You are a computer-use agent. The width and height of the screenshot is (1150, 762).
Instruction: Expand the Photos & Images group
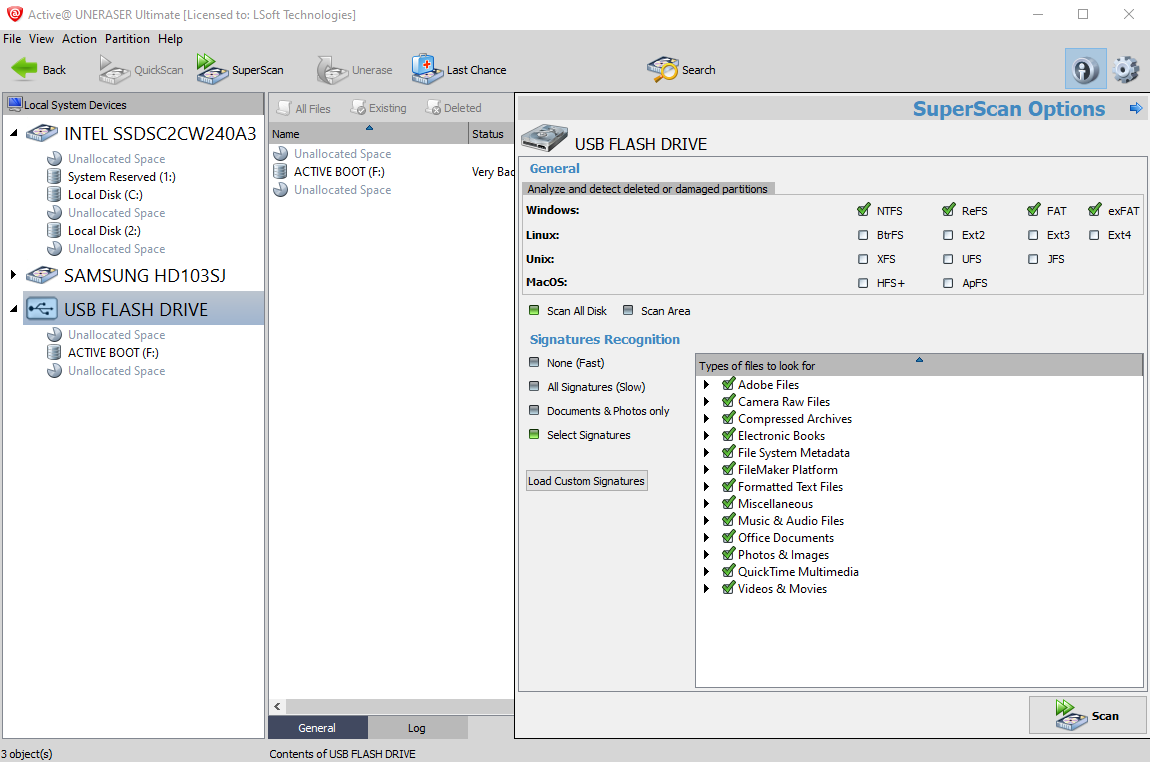click(x=706, y=554)
